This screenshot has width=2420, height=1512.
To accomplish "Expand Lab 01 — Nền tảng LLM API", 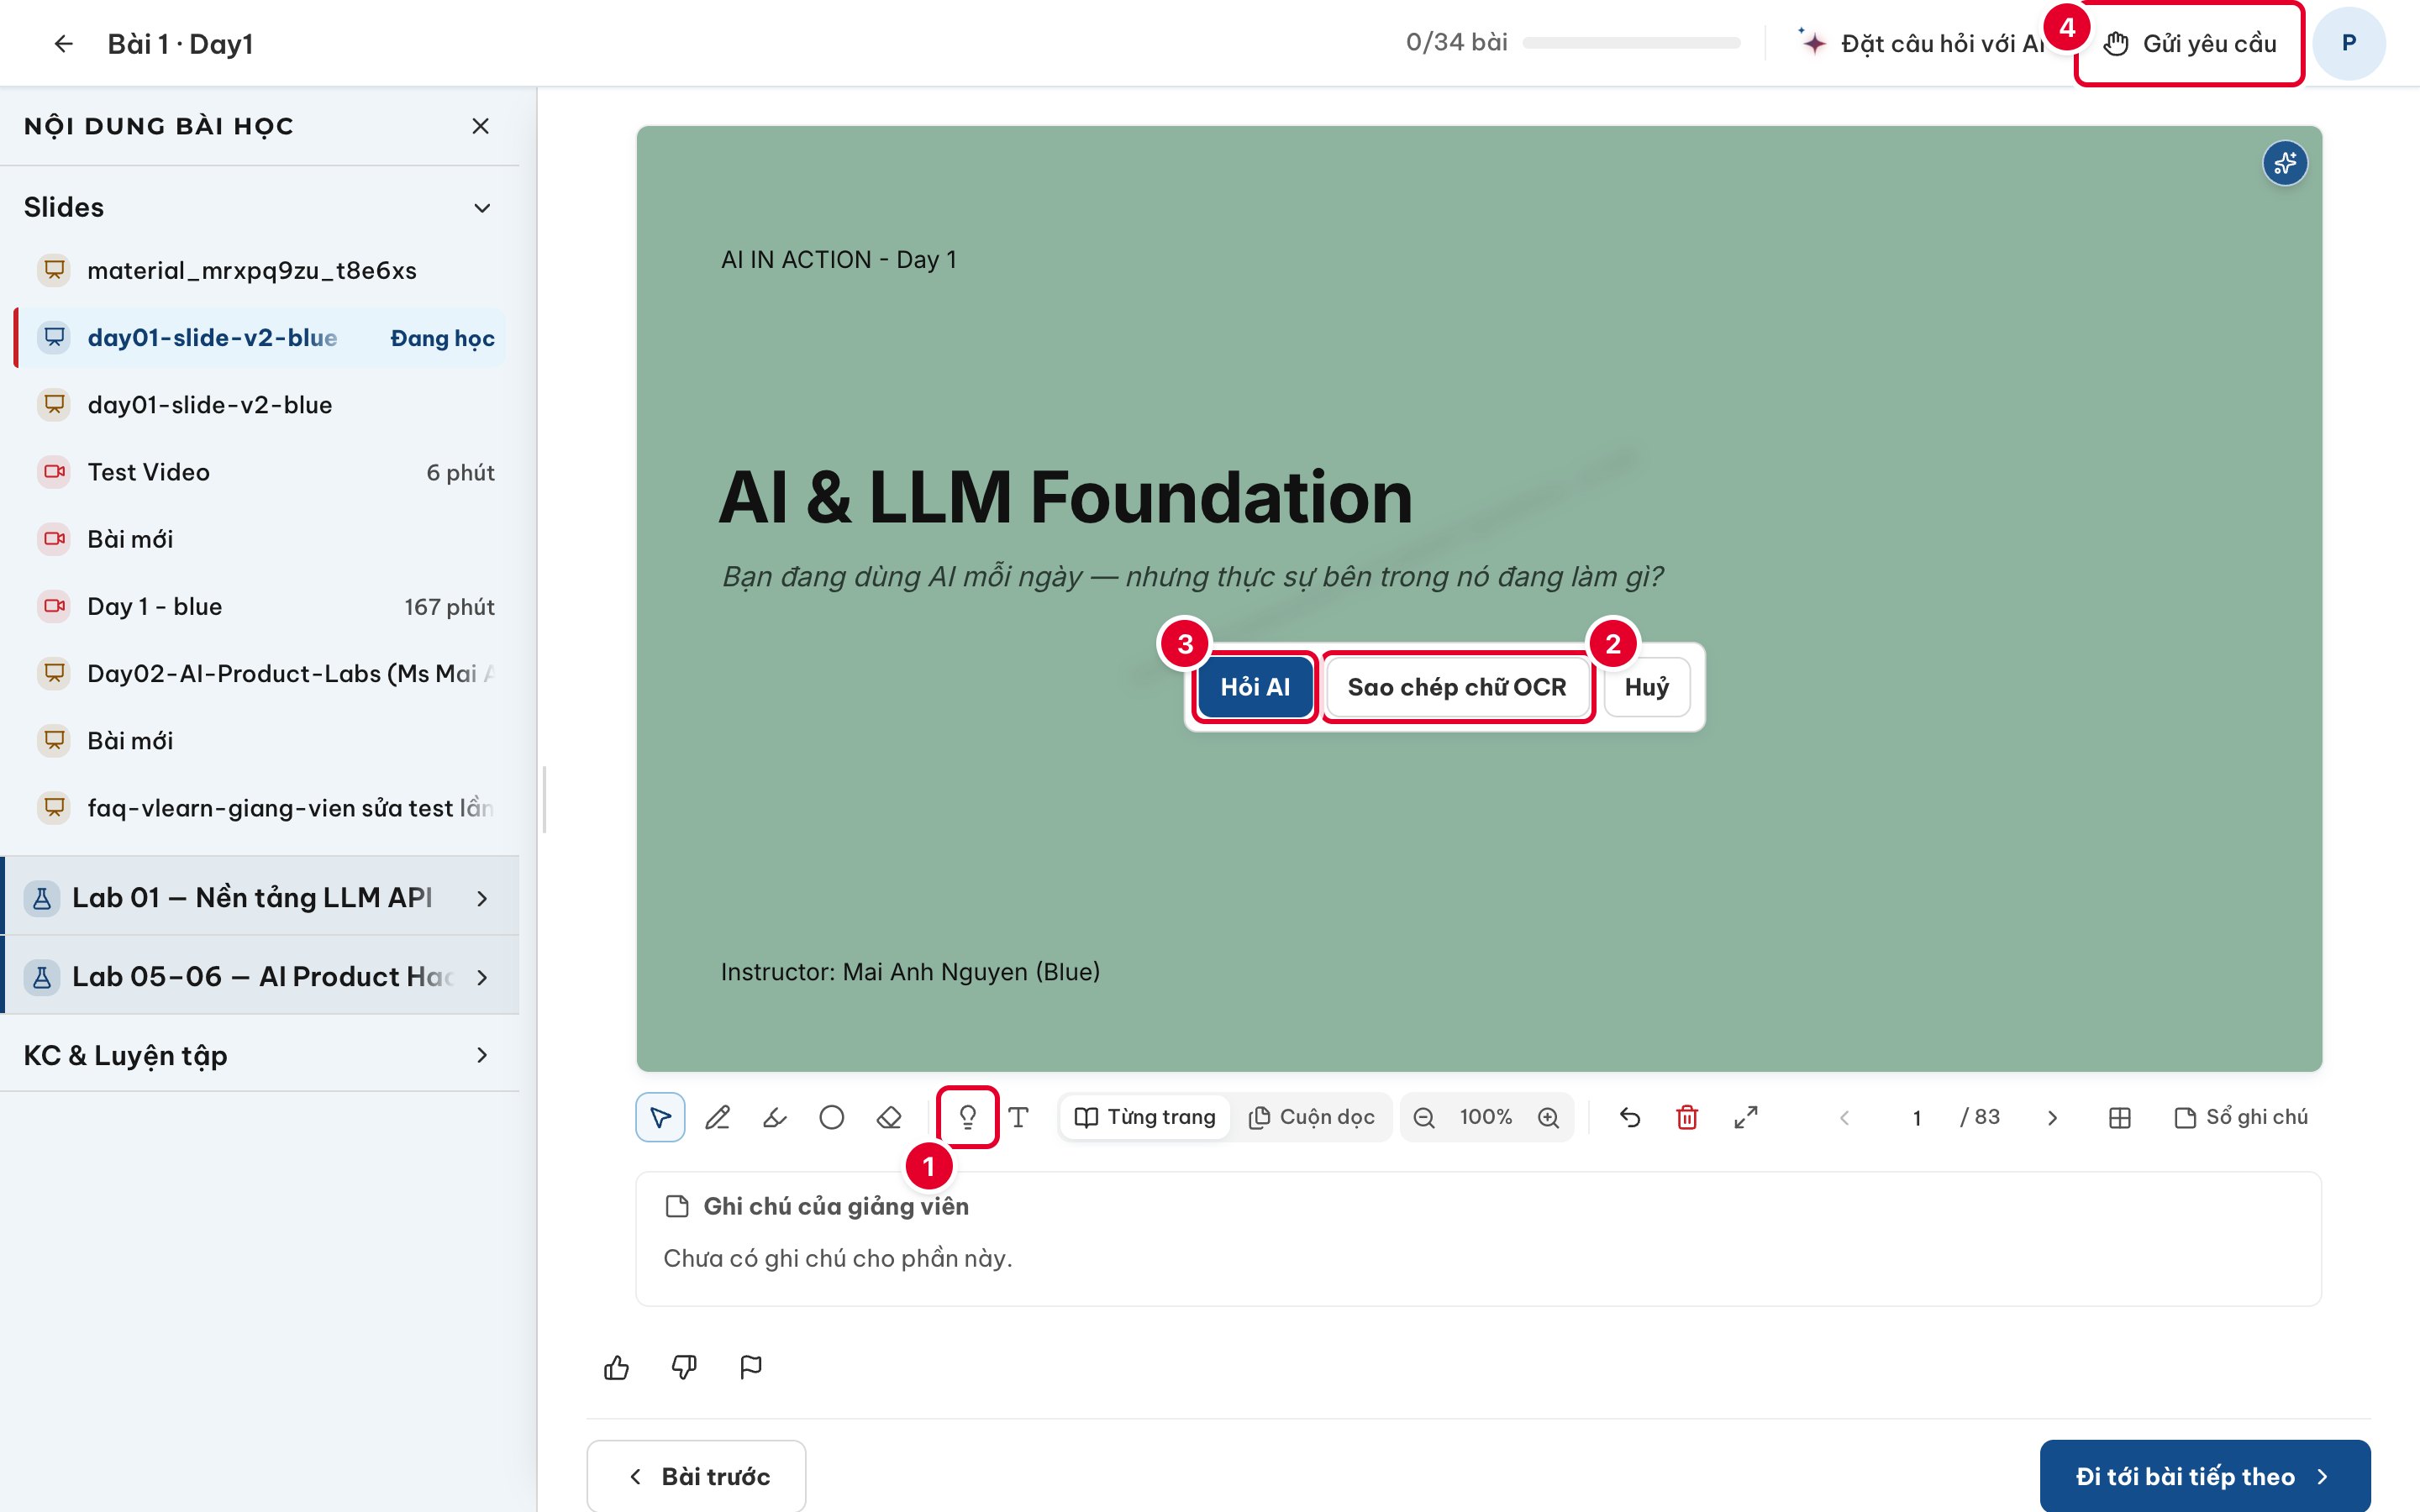I will coord(258,897).
